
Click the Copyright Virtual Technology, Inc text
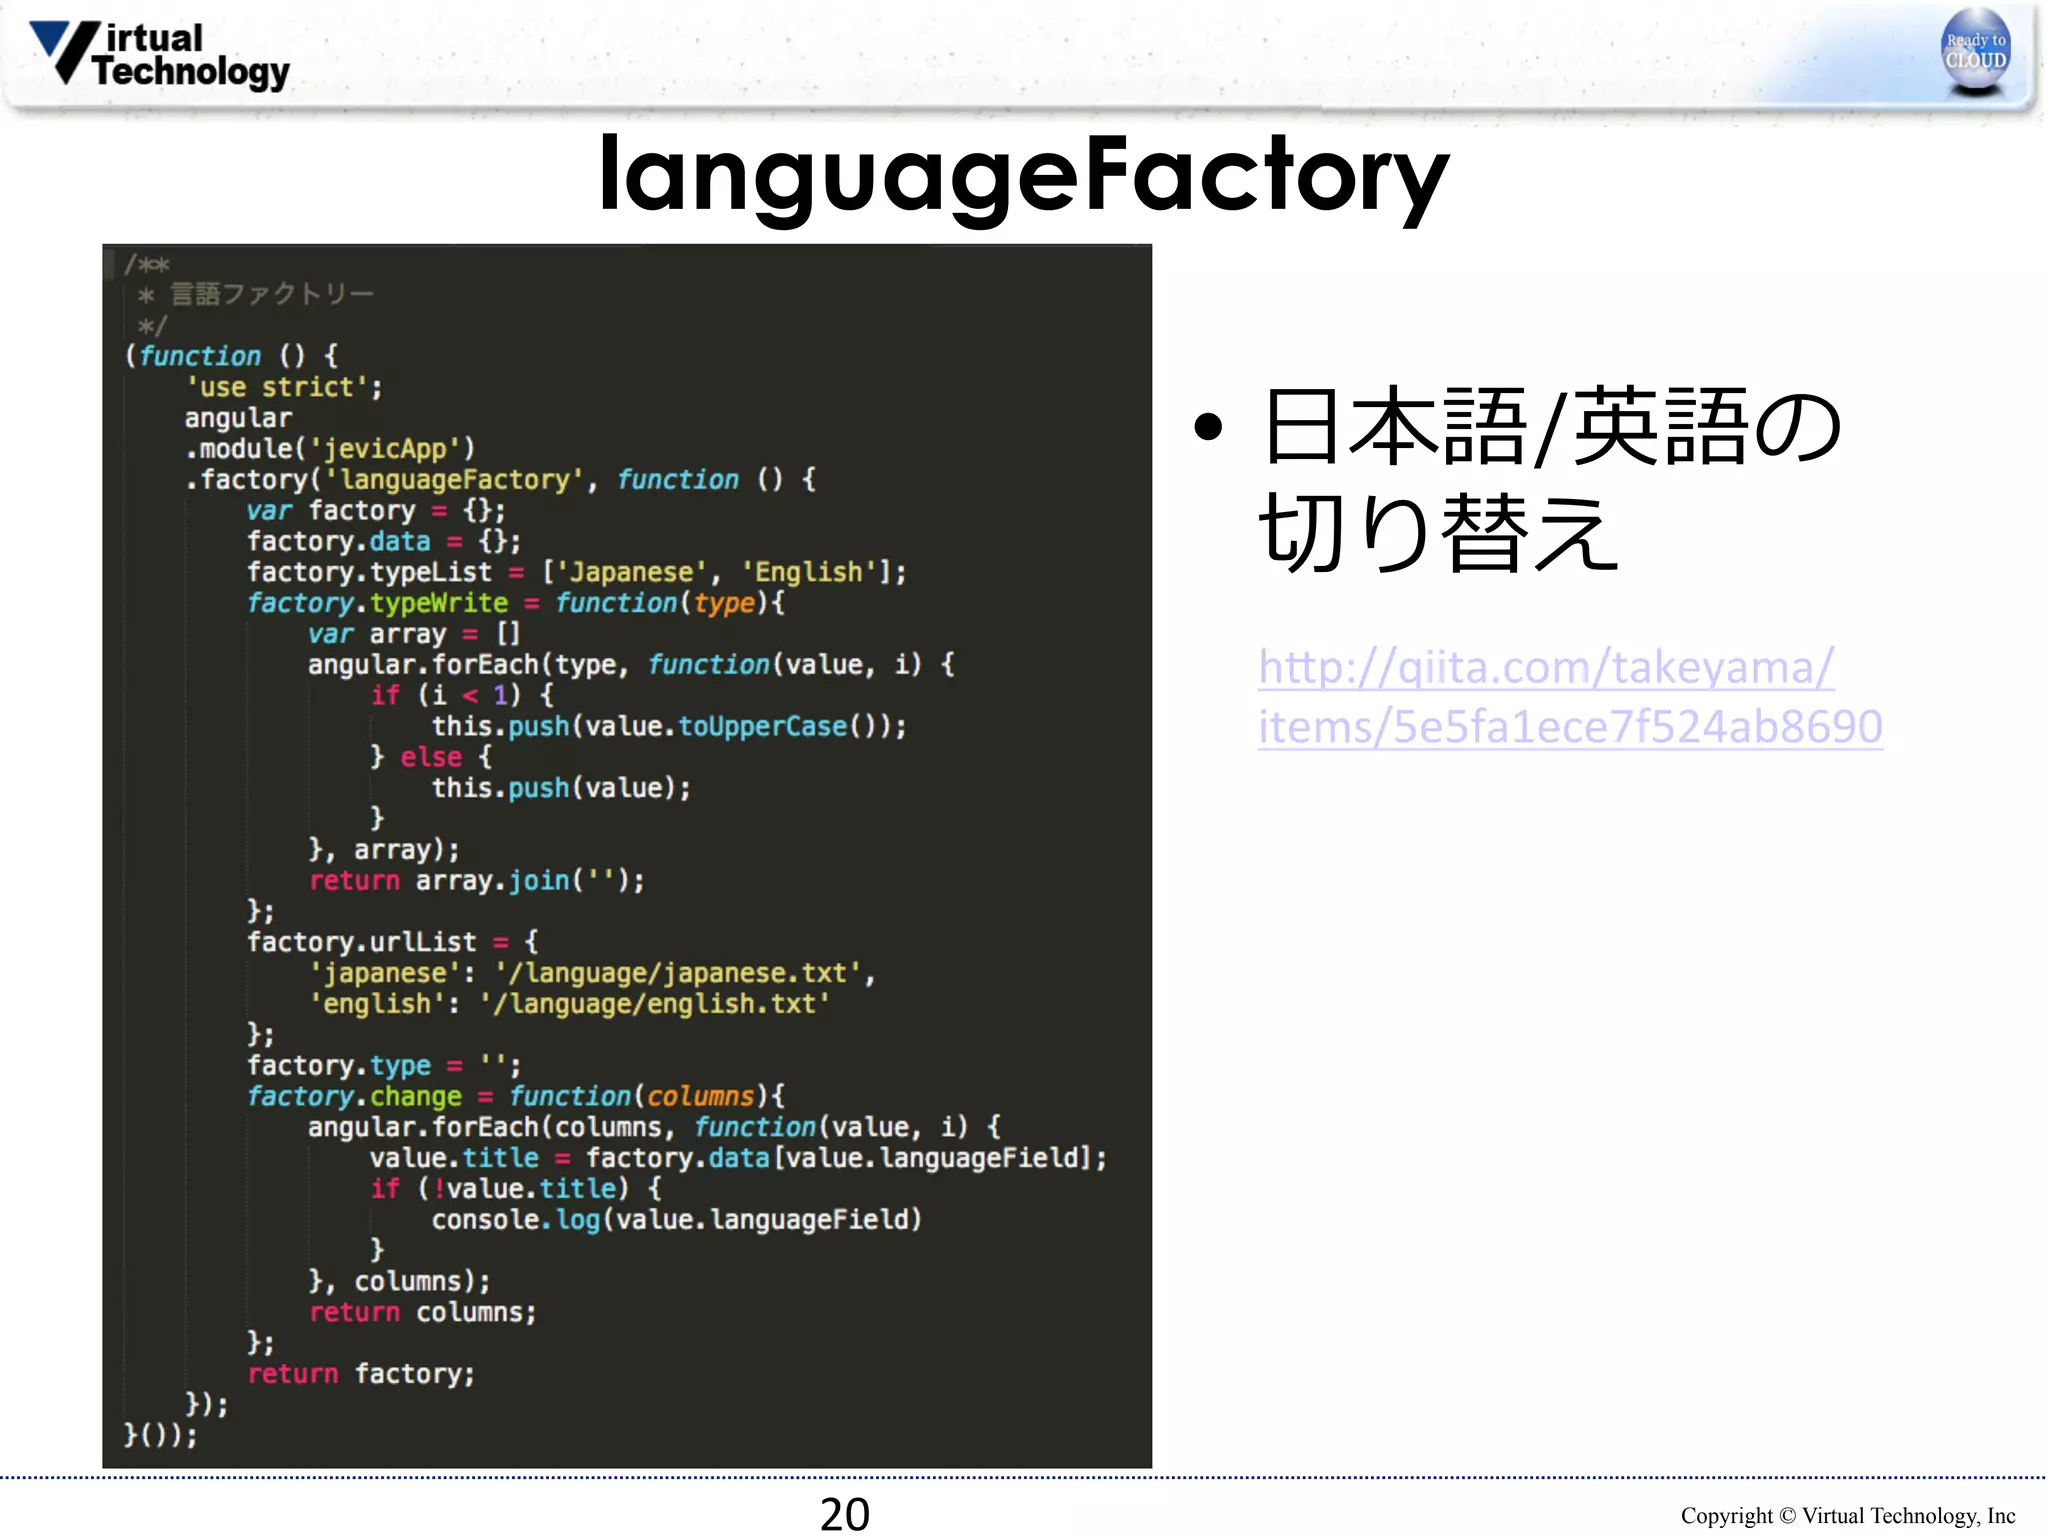tap(1847, 1516)
